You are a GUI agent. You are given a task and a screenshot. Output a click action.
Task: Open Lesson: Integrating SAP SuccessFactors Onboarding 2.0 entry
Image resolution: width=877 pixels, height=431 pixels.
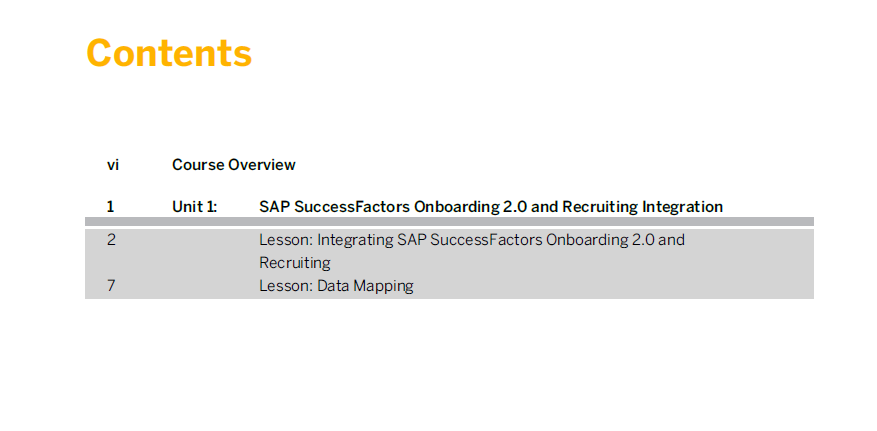(x=471, y=240)
